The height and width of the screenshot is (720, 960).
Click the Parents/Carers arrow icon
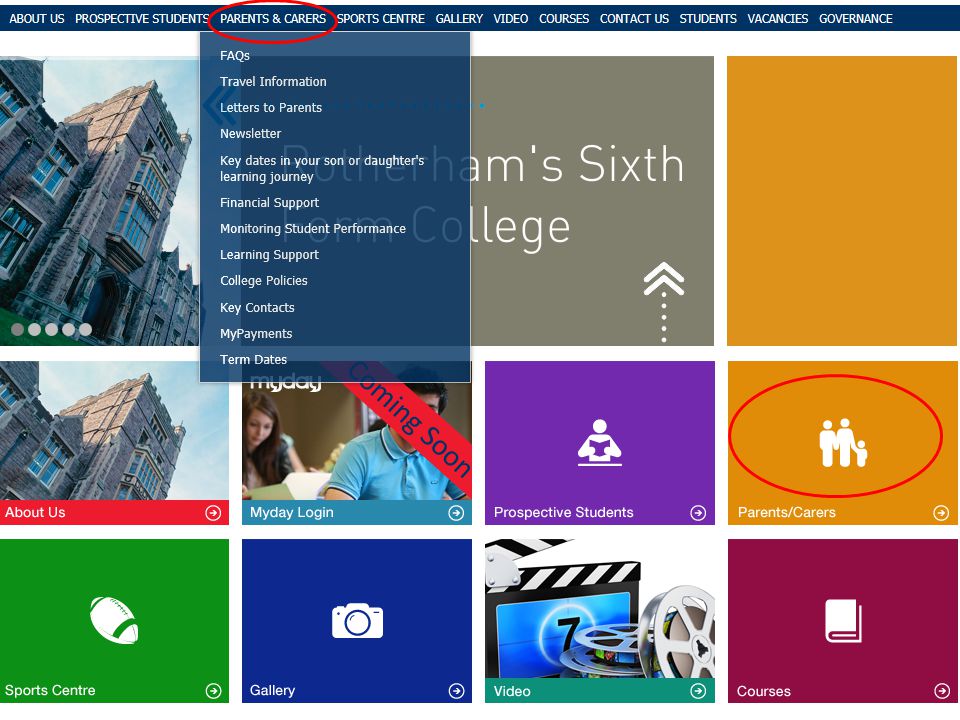pyautogui.click(x=941, y=513)
